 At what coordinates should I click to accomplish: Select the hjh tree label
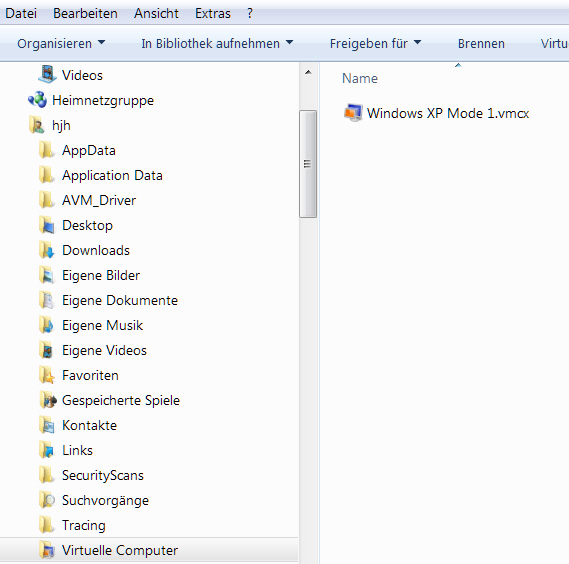point(61,125)
